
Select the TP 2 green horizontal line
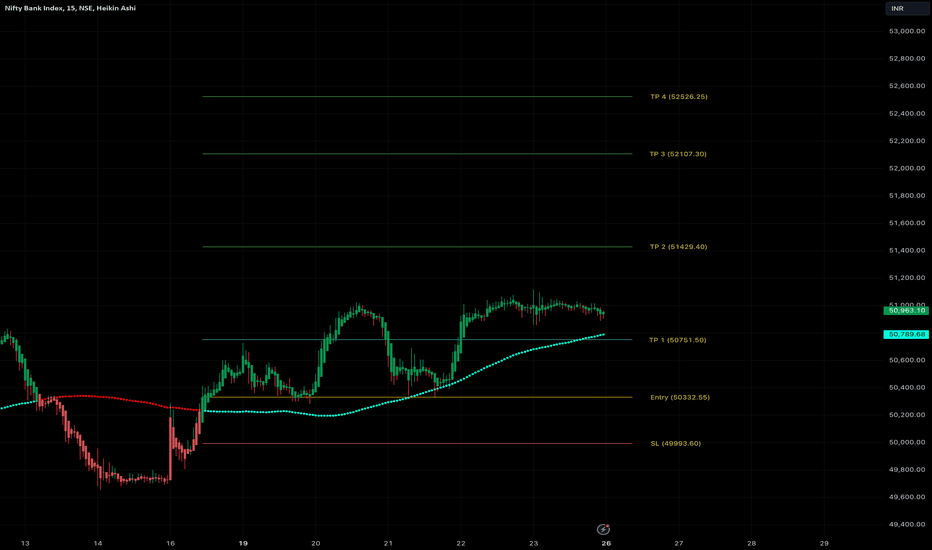[417, 247]
